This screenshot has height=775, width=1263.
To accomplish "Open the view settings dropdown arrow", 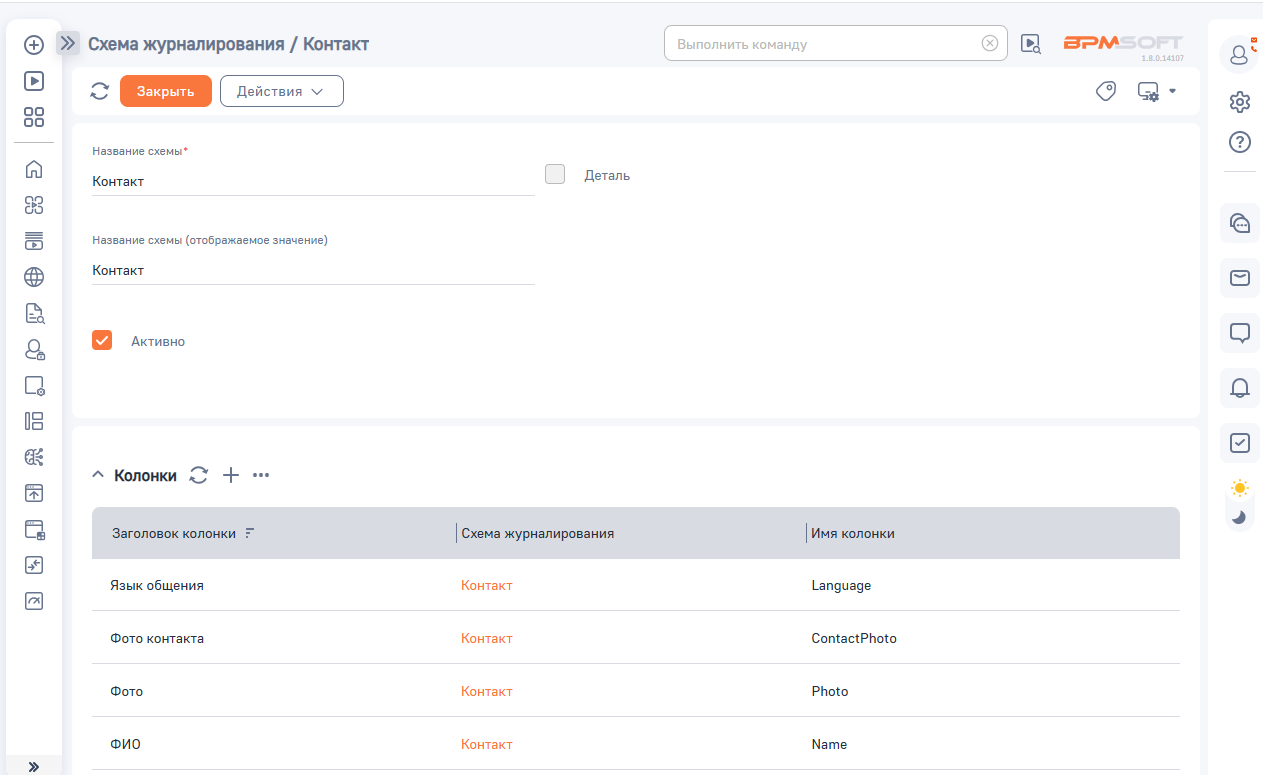I will pyautogui.click(x=1172, y=91).
